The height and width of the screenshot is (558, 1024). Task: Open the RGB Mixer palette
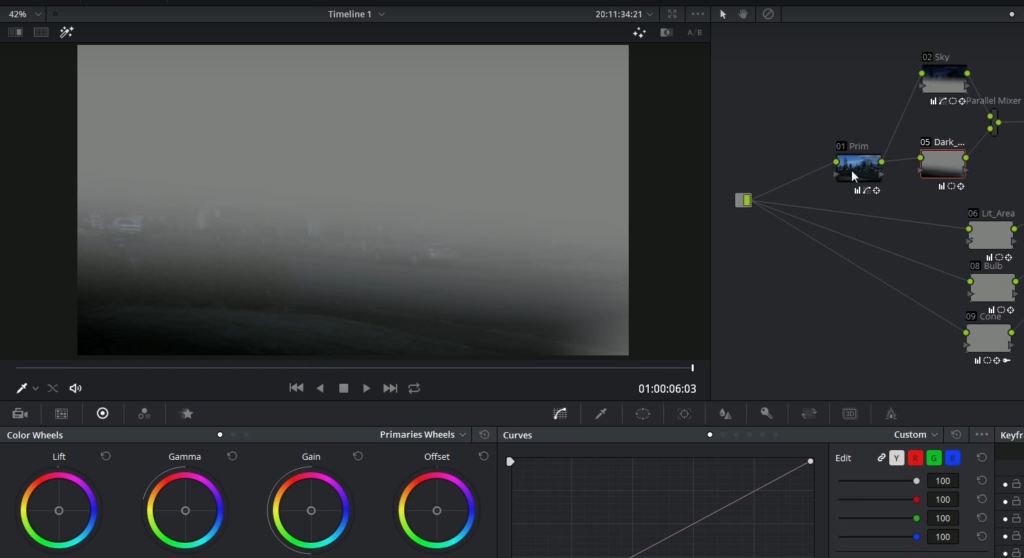144,414
